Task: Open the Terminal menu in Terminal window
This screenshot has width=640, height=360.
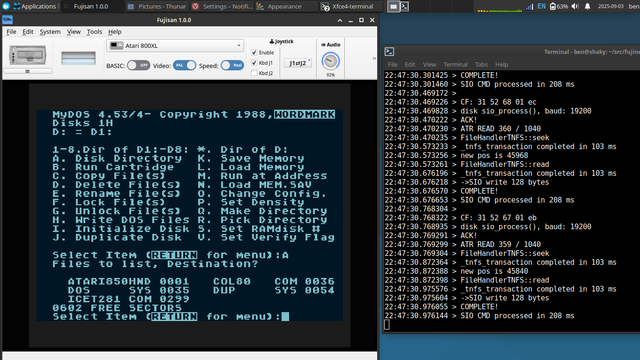Action: pos(456,64)
